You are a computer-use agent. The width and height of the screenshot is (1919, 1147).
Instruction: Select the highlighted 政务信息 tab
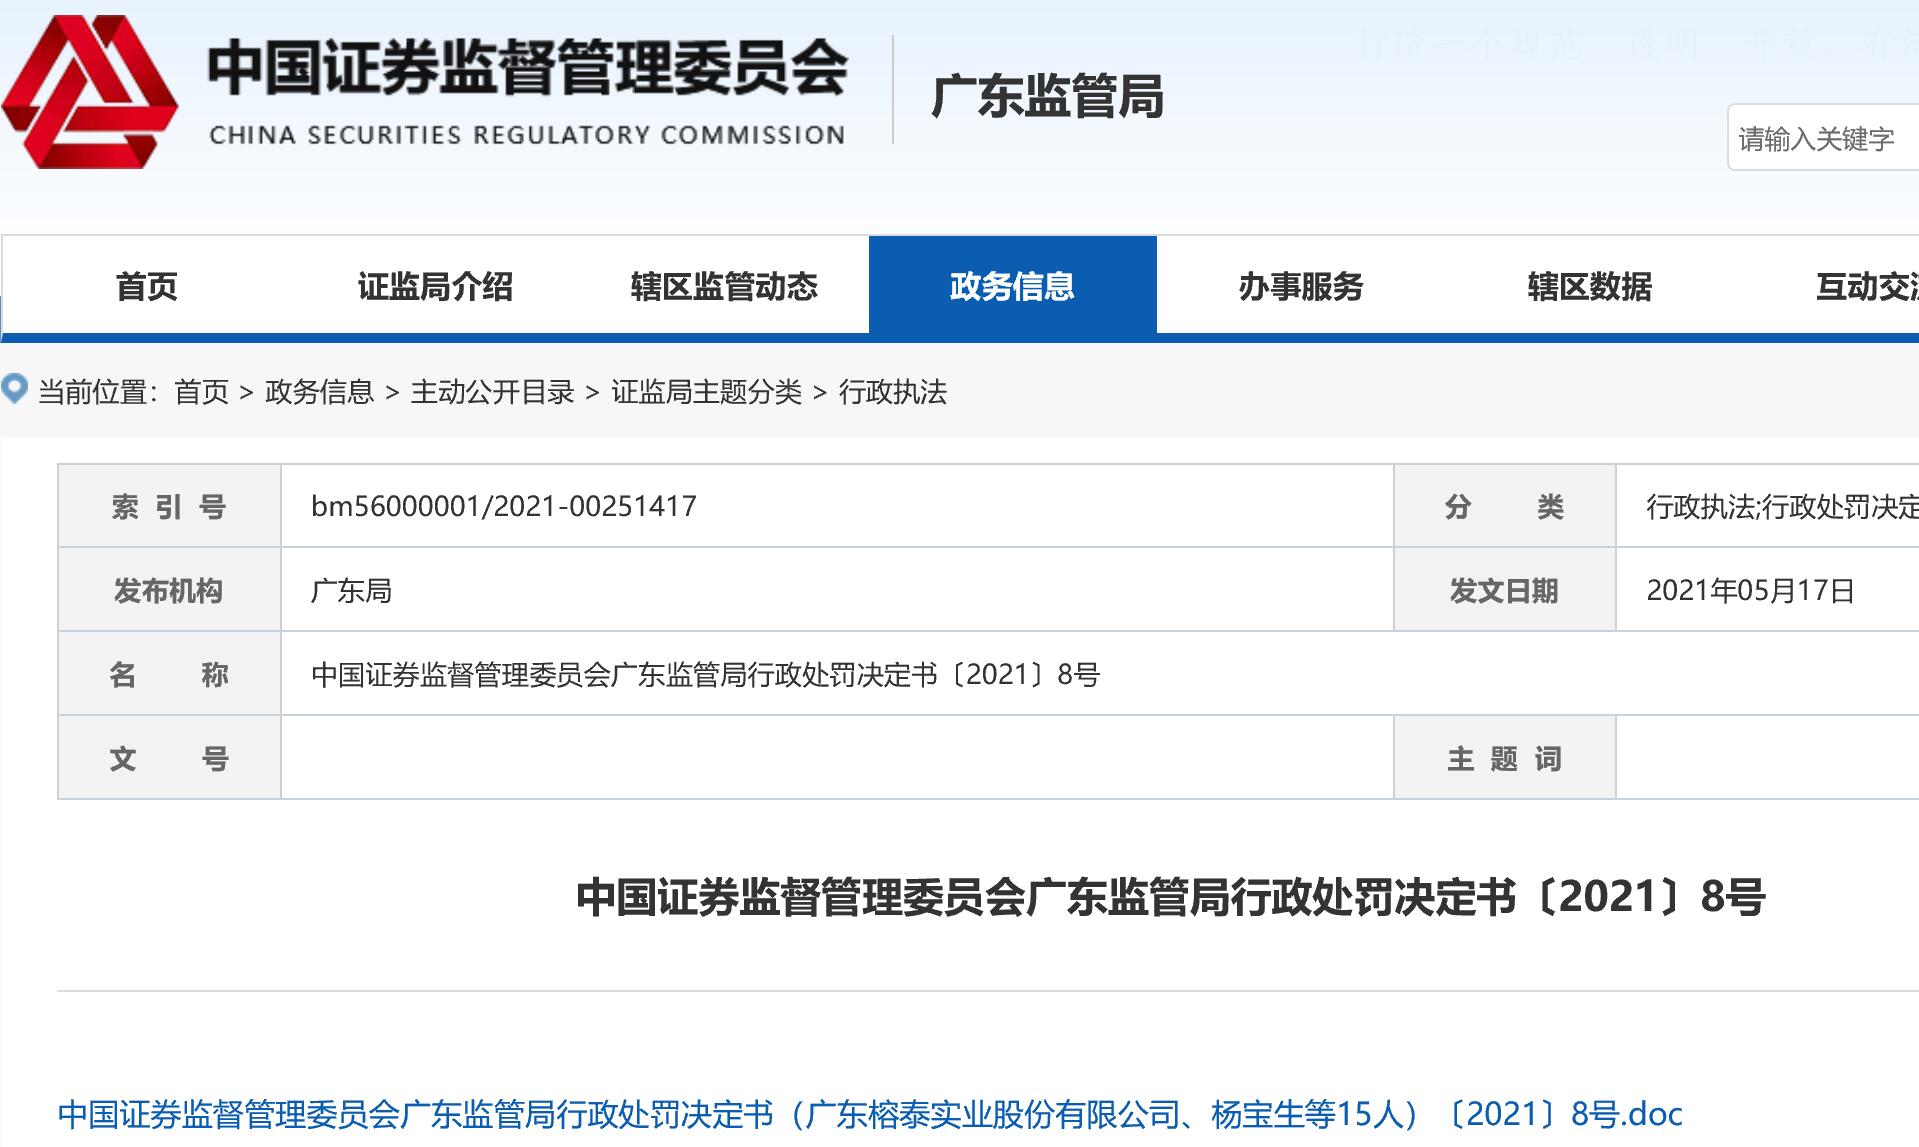pos(1013,285)
